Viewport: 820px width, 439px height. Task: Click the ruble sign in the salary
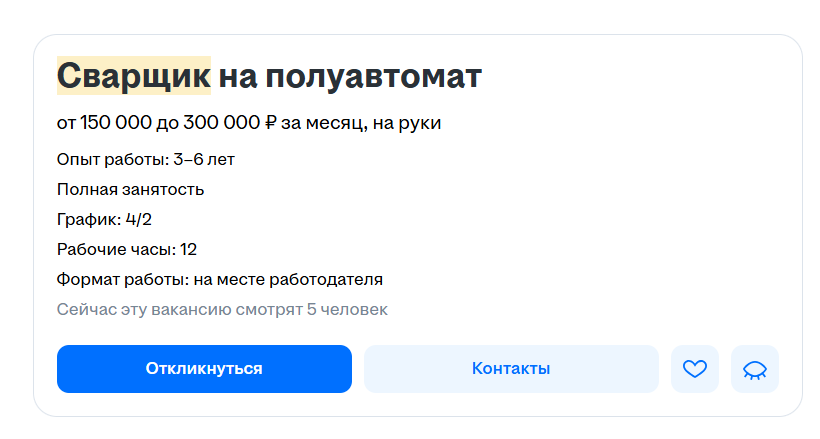tap(270, 123)
